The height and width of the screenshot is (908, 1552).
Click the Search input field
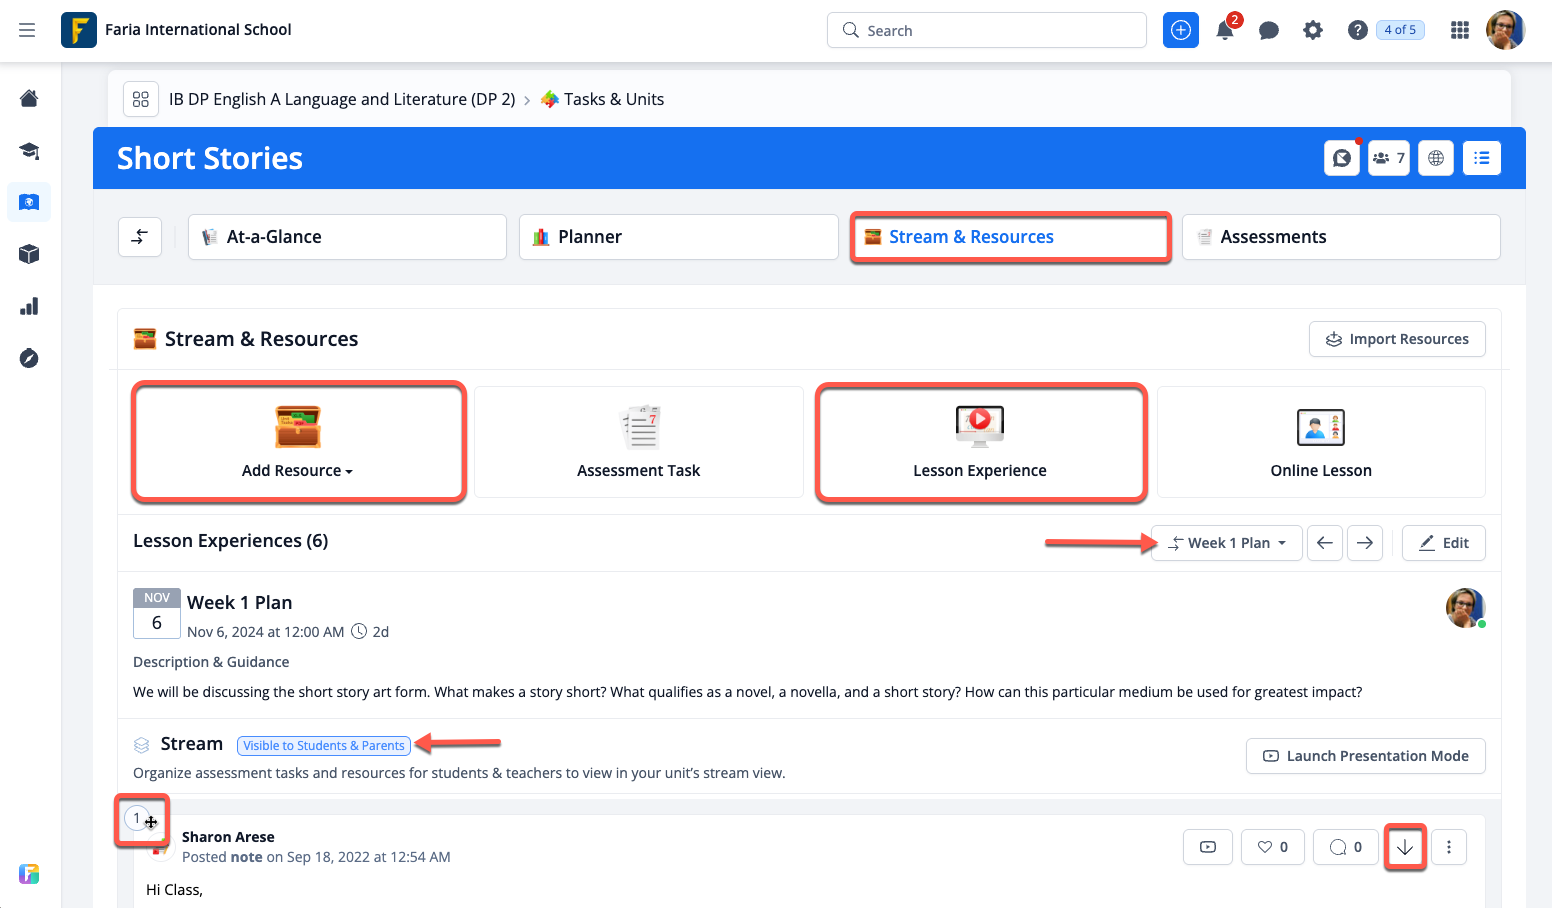point(986,30)
